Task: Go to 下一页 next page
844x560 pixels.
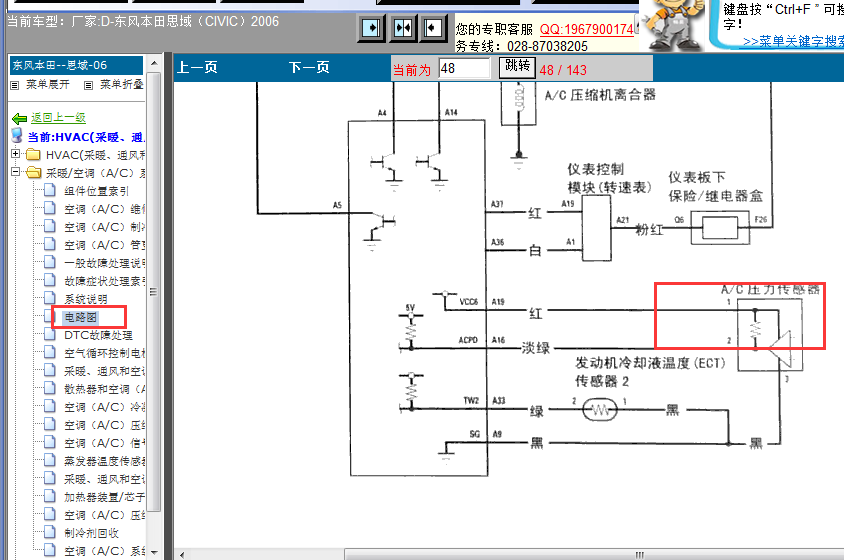Action: coord(309,67)
